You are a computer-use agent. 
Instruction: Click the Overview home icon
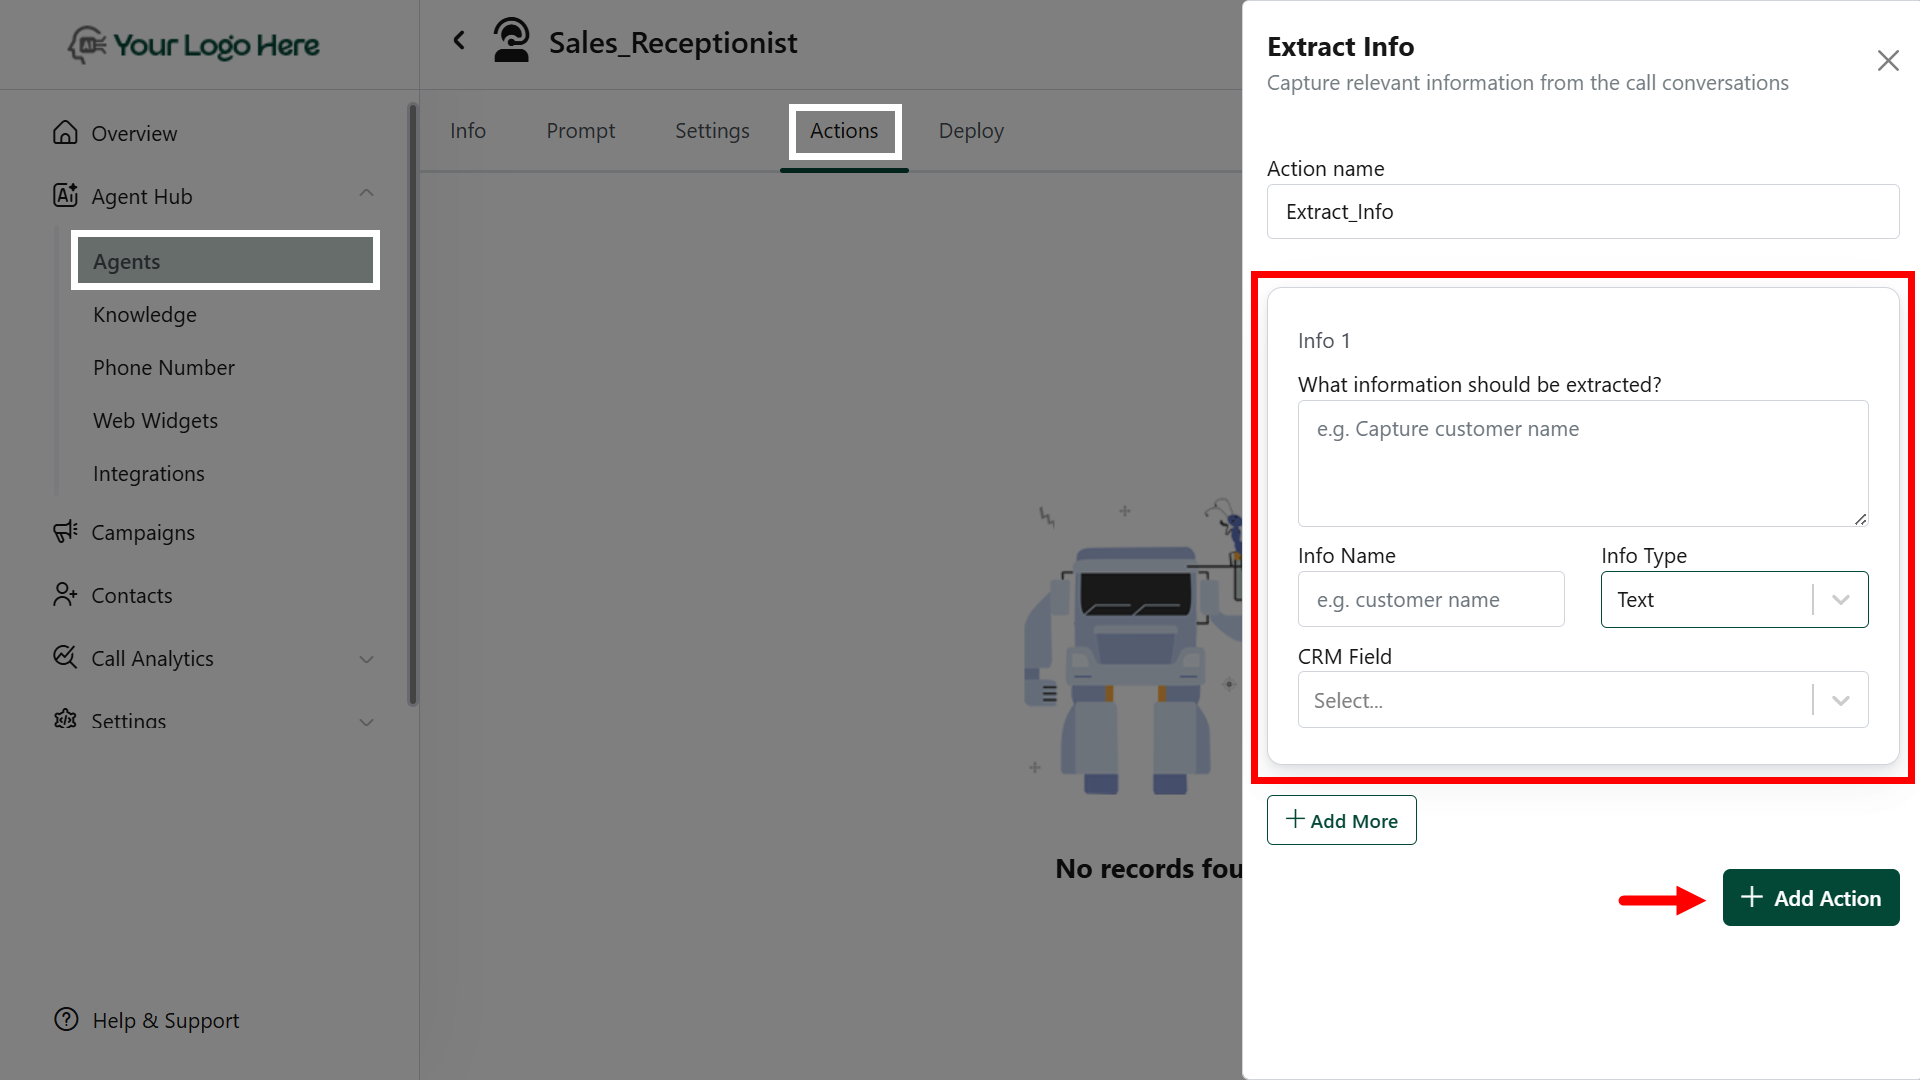tap(65, 133)
